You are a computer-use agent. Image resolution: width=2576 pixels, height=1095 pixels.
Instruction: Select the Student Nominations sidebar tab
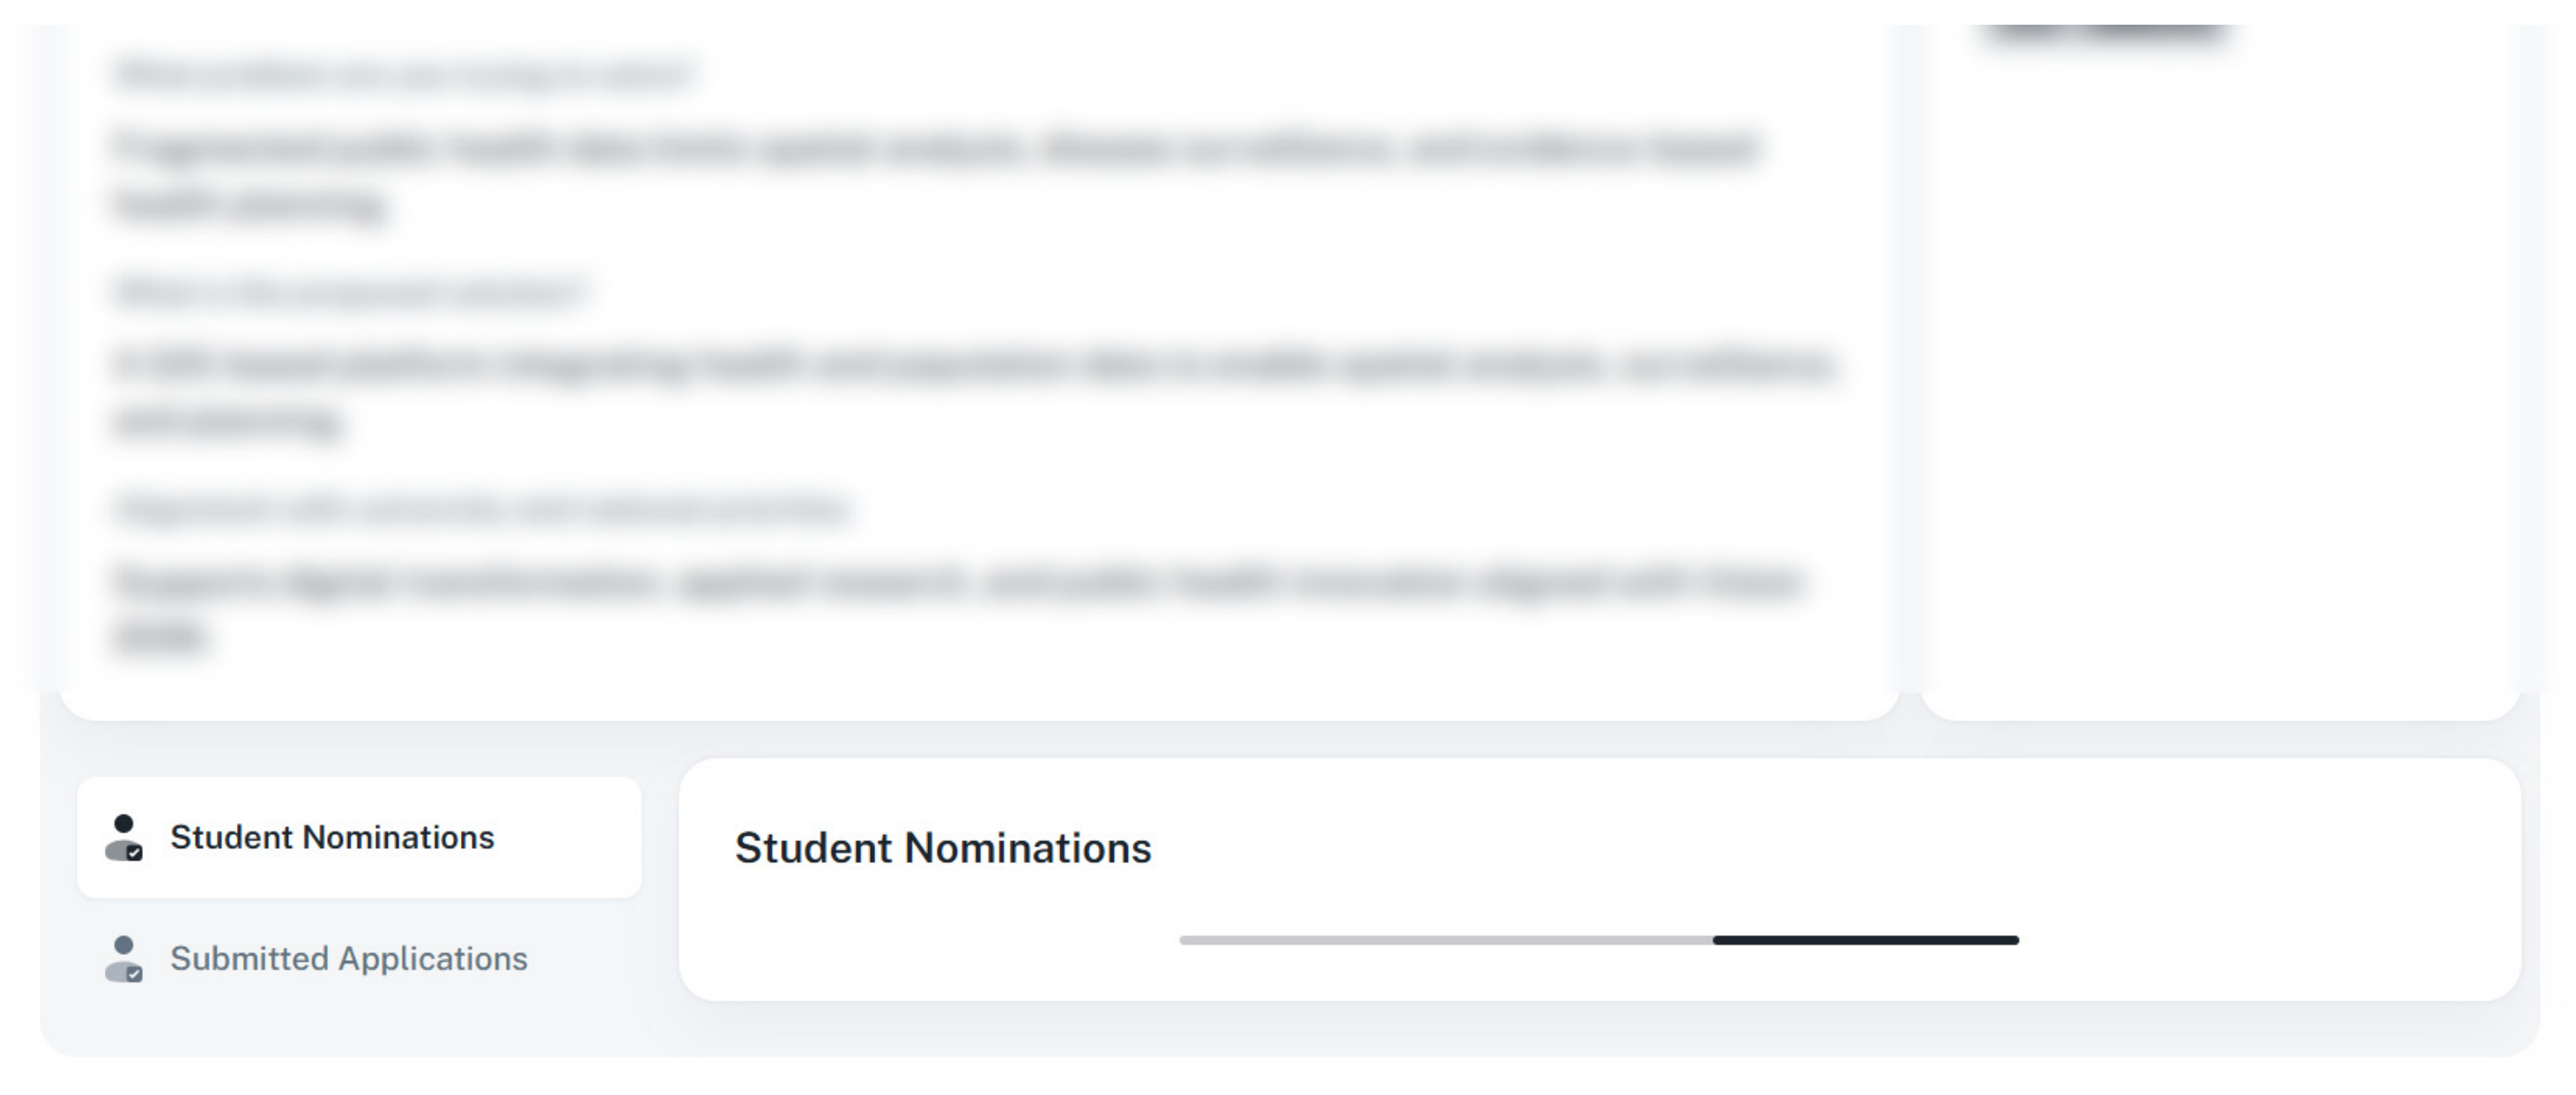click(359, 838)
